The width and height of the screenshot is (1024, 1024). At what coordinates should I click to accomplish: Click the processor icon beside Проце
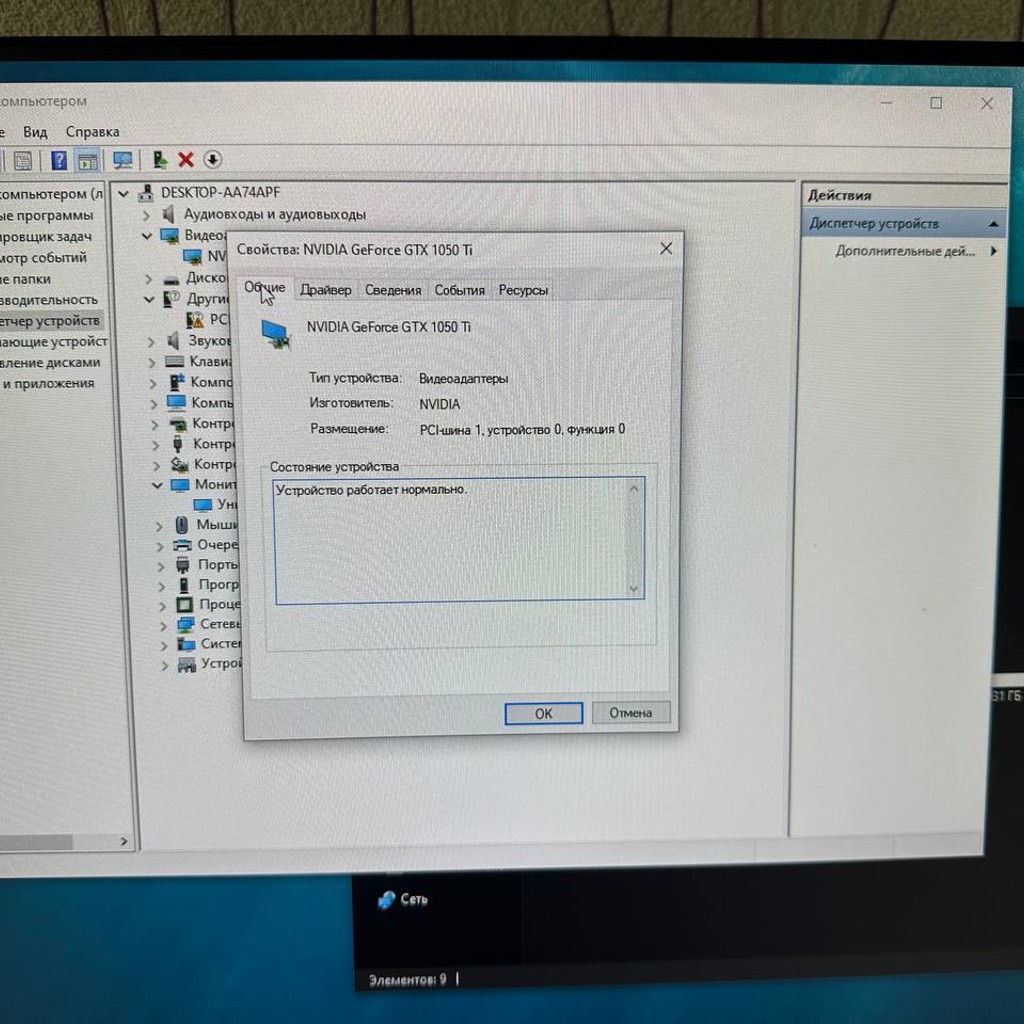[x=185, y=605]
